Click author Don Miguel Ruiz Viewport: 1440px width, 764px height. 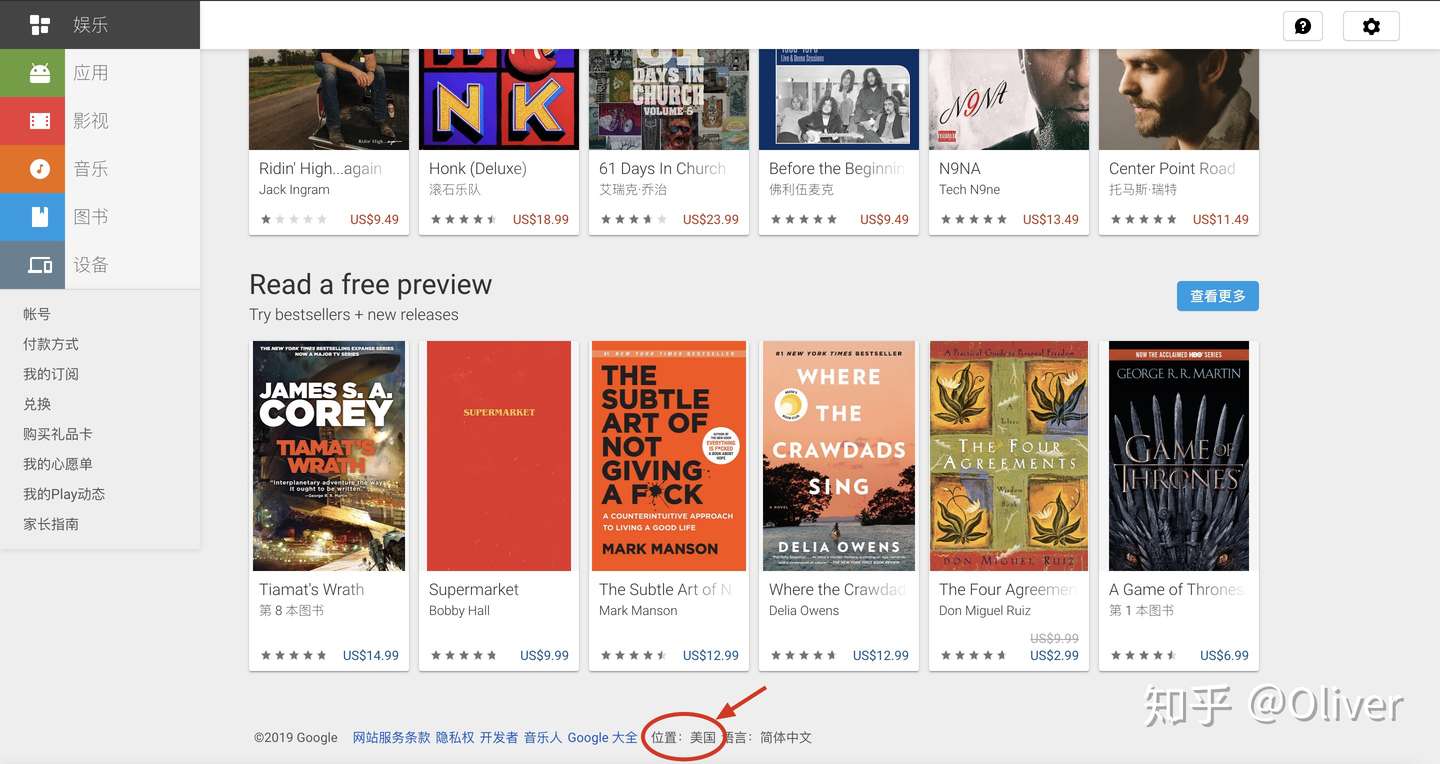coord(984,611)
